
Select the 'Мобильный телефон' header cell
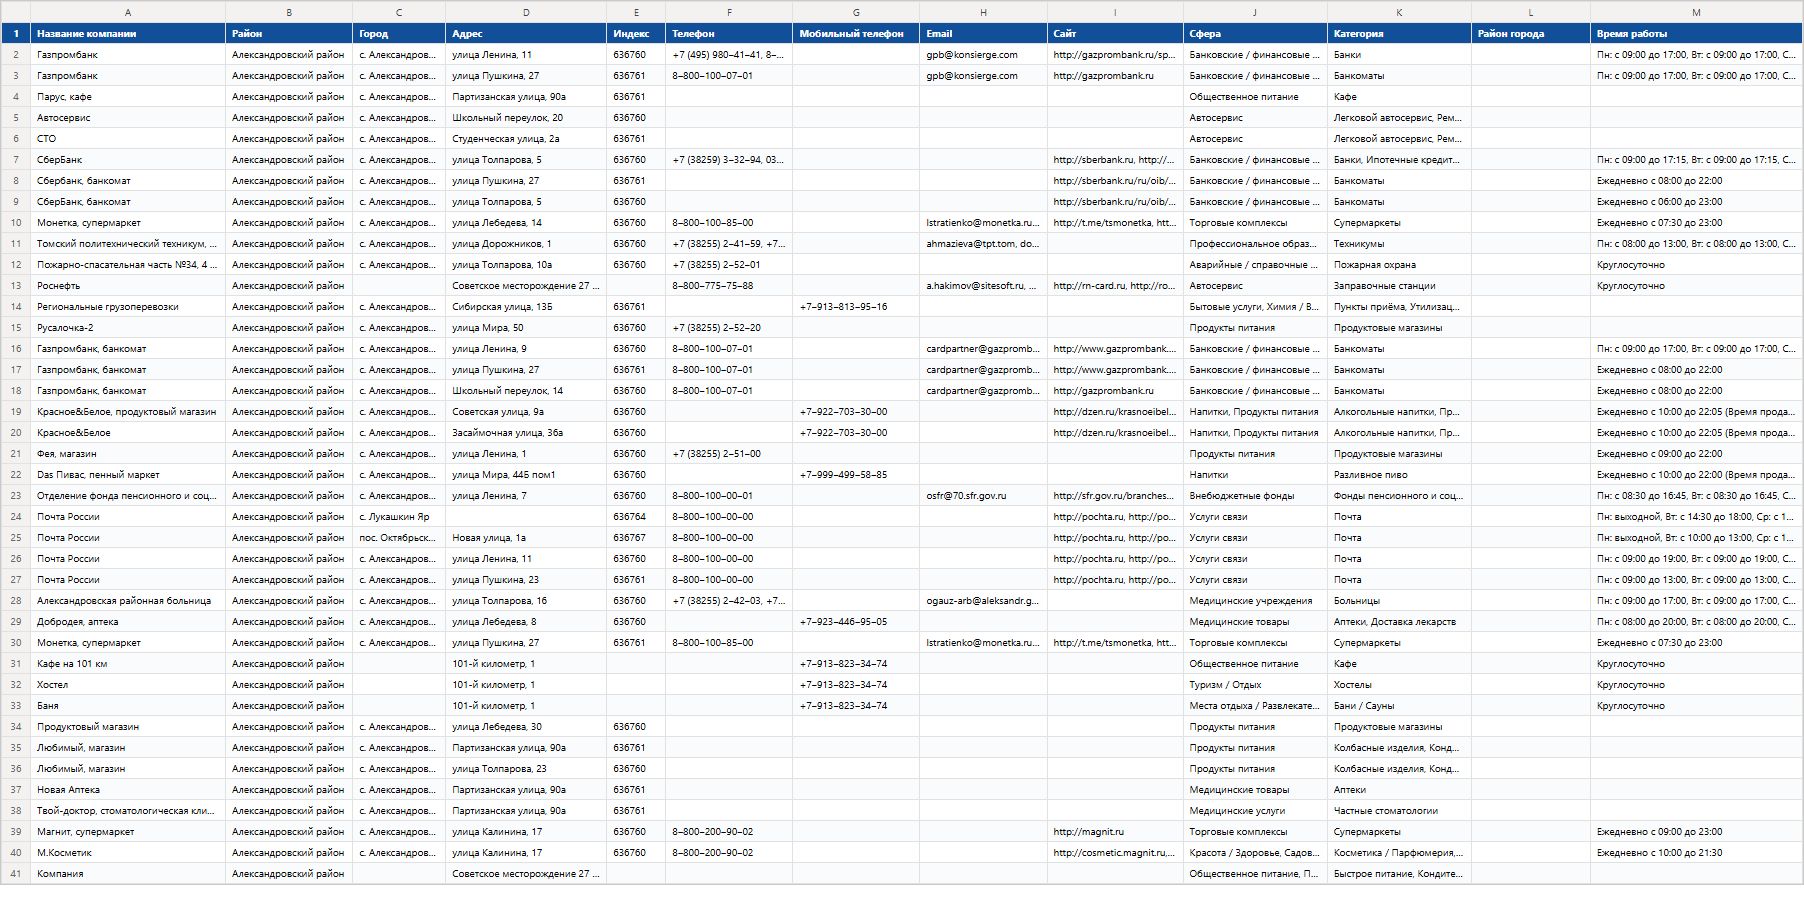pyautogui.click(x=856, y=33)
